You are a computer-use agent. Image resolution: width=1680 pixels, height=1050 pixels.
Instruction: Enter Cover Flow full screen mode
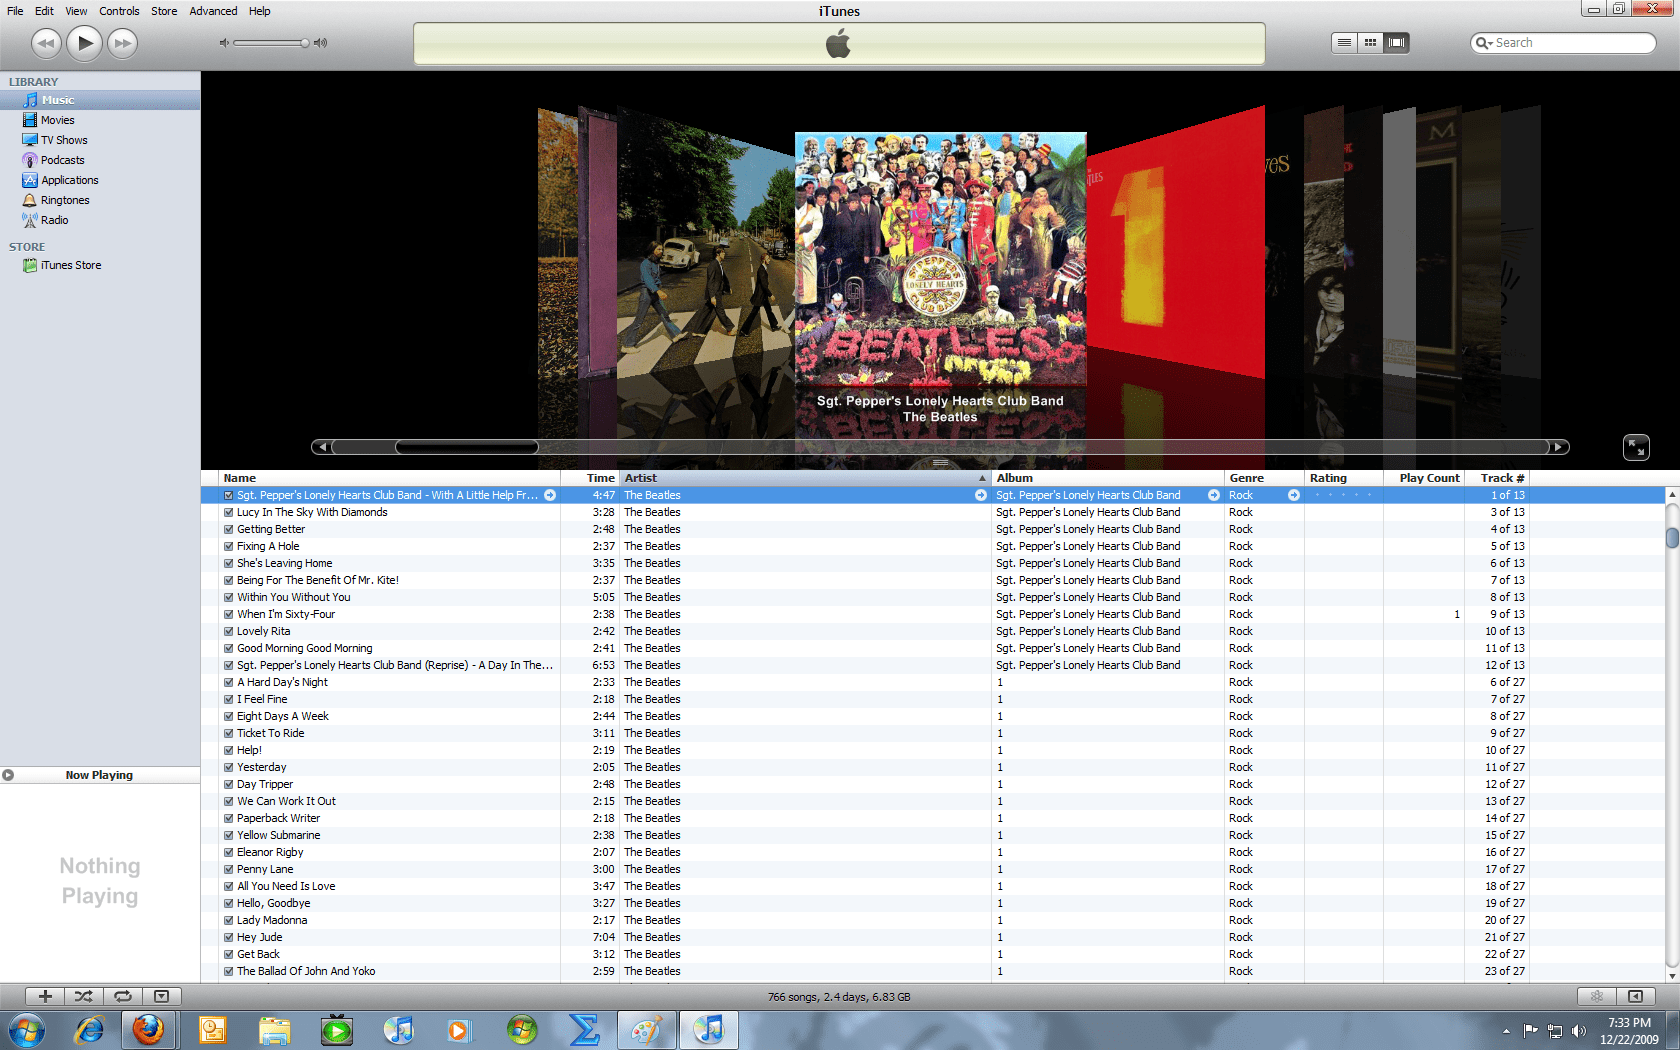pyautogui.click(x=1636, y=447)
